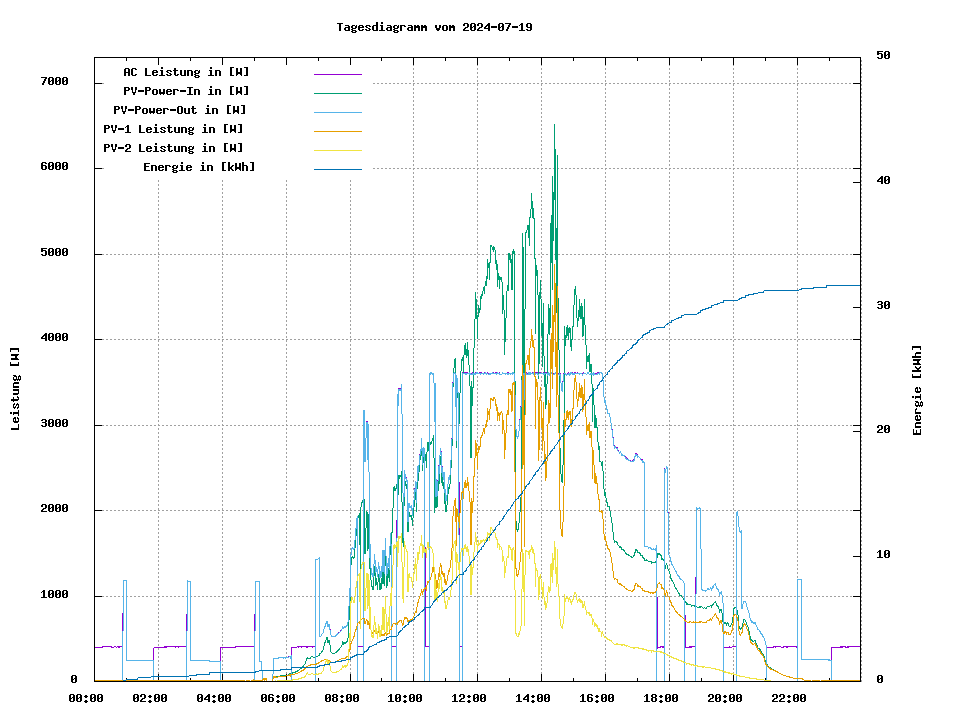960x720 pixels.
Task: Pick the 'PV-2 Leistung in [W]' legend label
Action: [173, 148]
